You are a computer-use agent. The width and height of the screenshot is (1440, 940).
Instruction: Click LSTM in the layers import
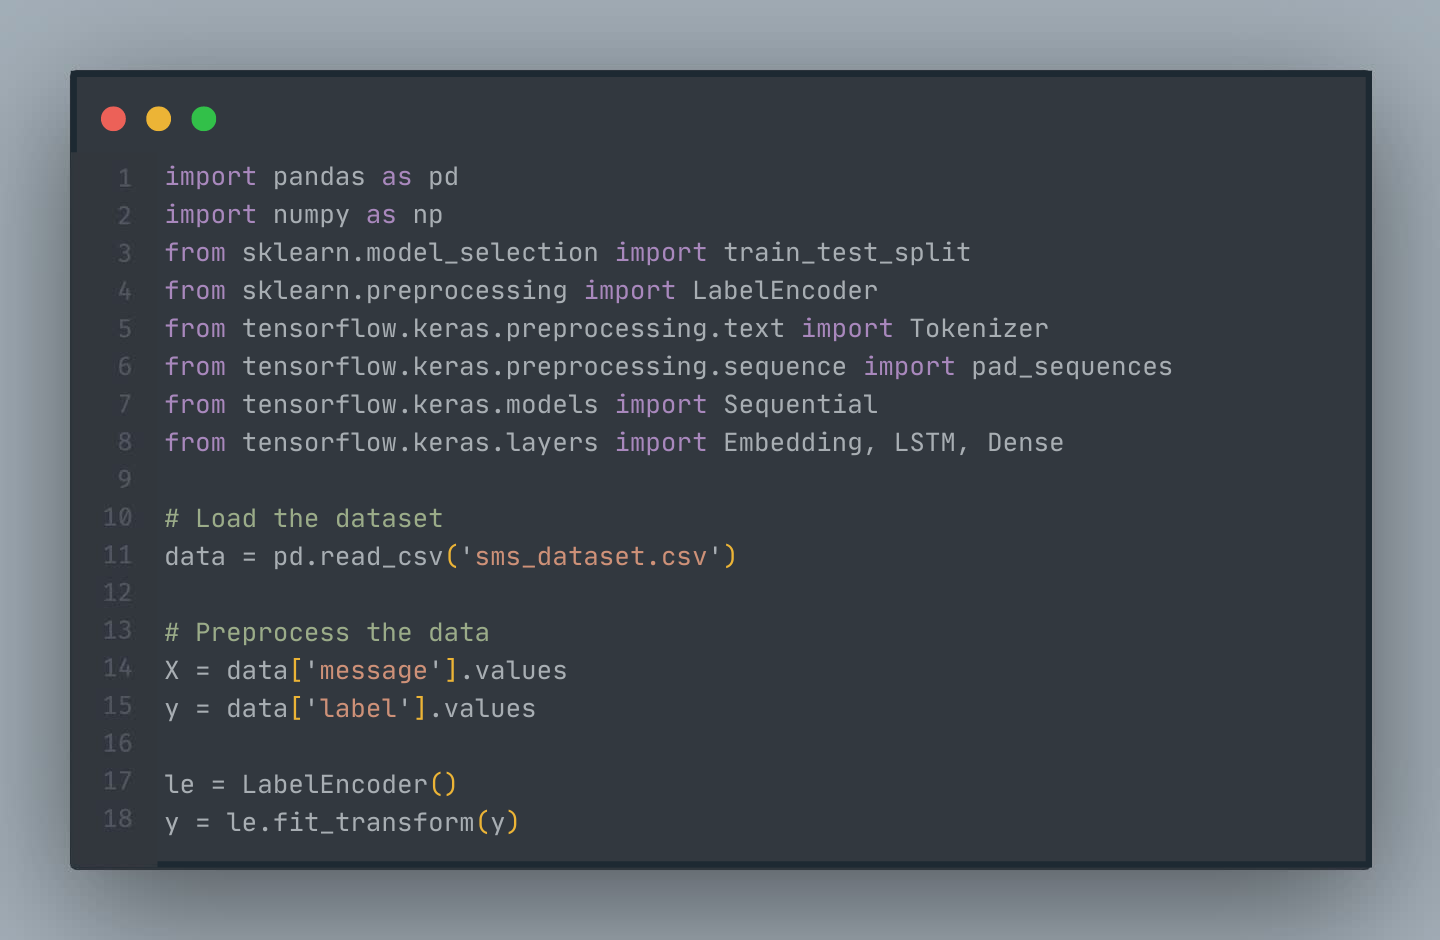pos(925,443)
